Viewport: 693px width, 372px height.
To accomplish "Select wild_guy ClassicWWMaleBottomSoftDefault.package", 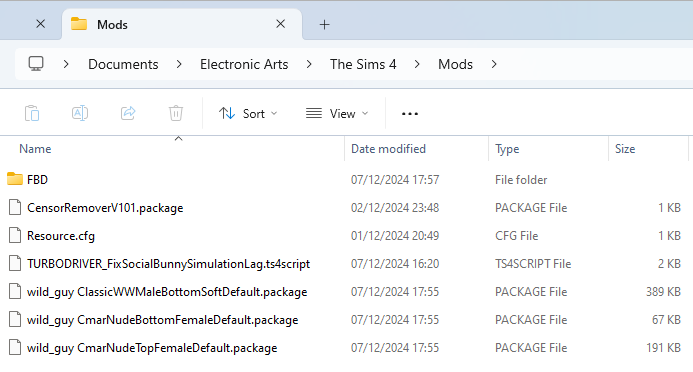I will 167,292.
